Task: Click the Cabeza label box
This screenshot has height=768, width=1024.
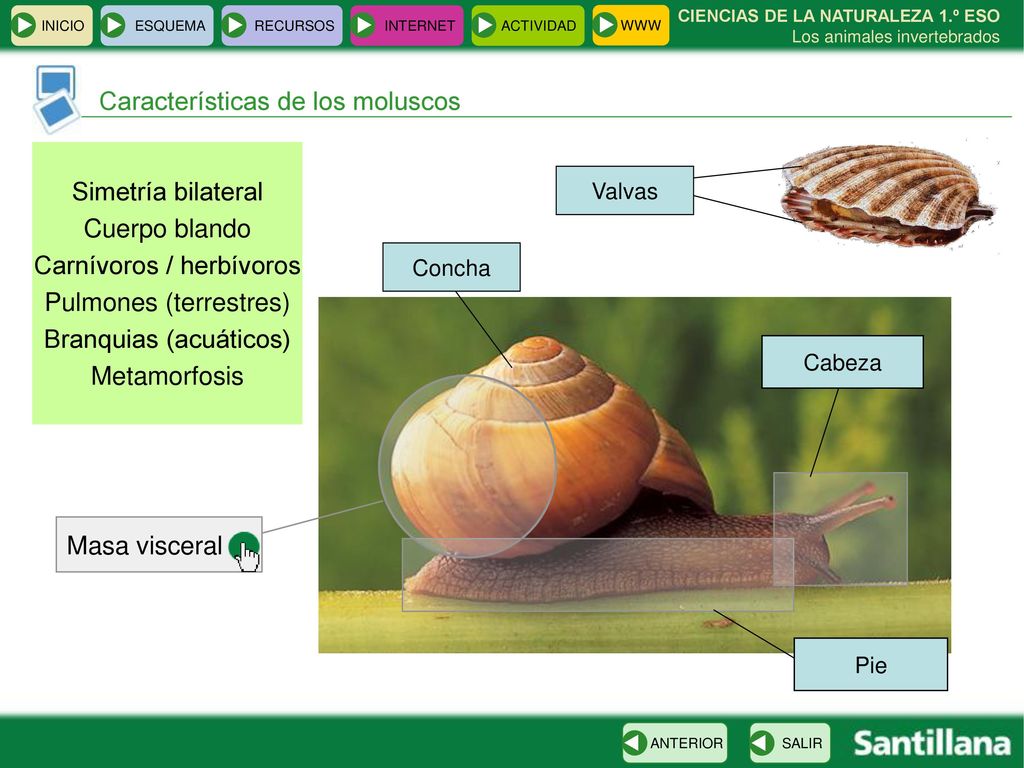Action: (x=842, y=362)
